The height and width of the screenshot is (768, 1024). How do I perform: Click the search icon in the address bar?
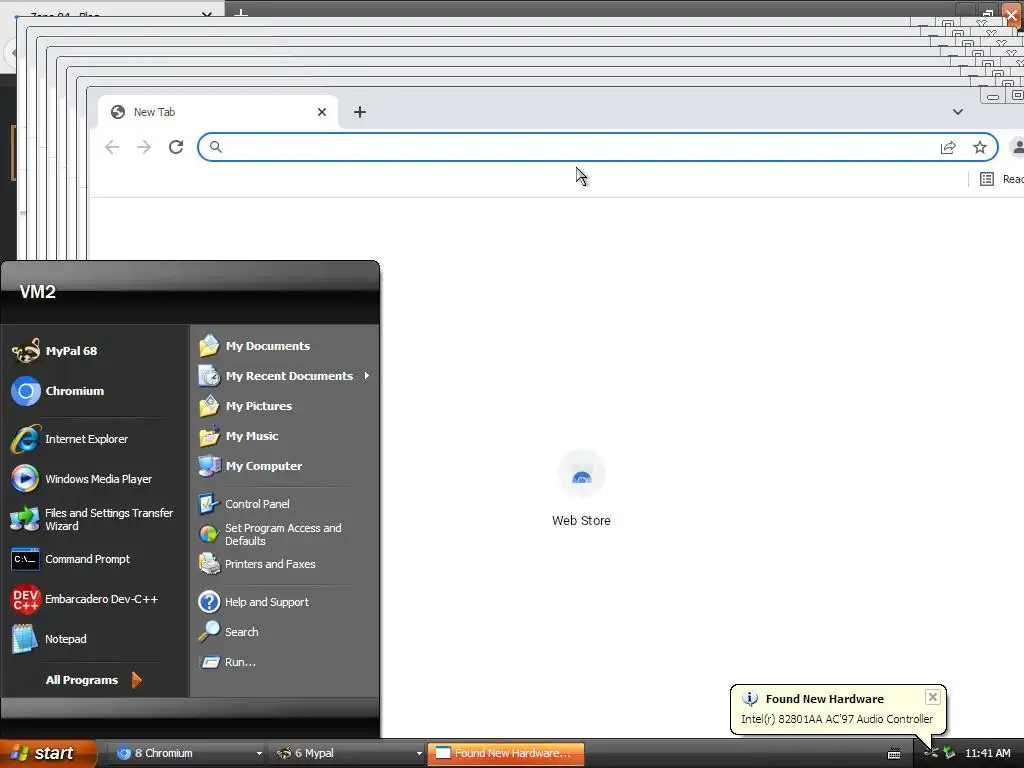(216, 147)
